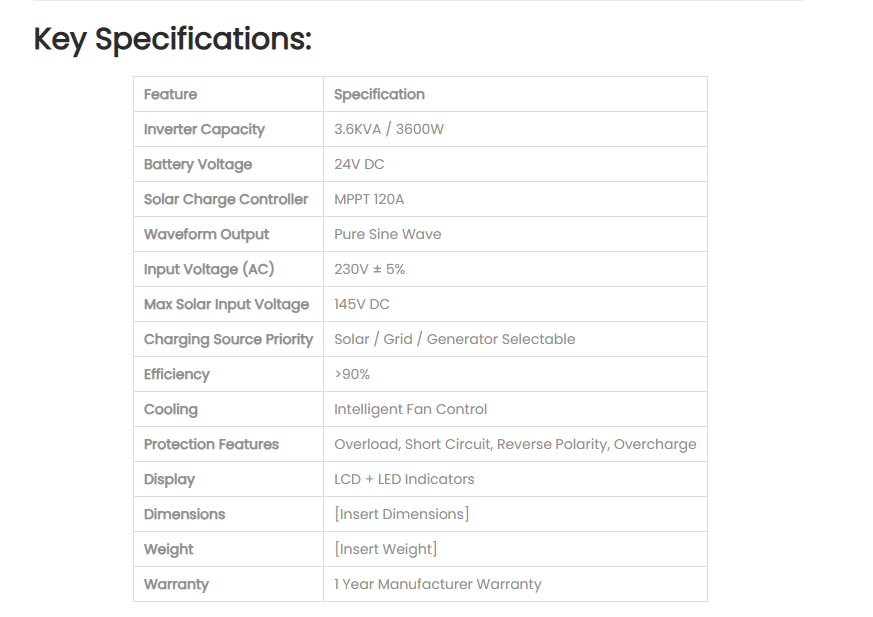Click the Charging Source Priority label
Image resolution: width=873 pixels, height=617 pixels.
tap(228, 339)
